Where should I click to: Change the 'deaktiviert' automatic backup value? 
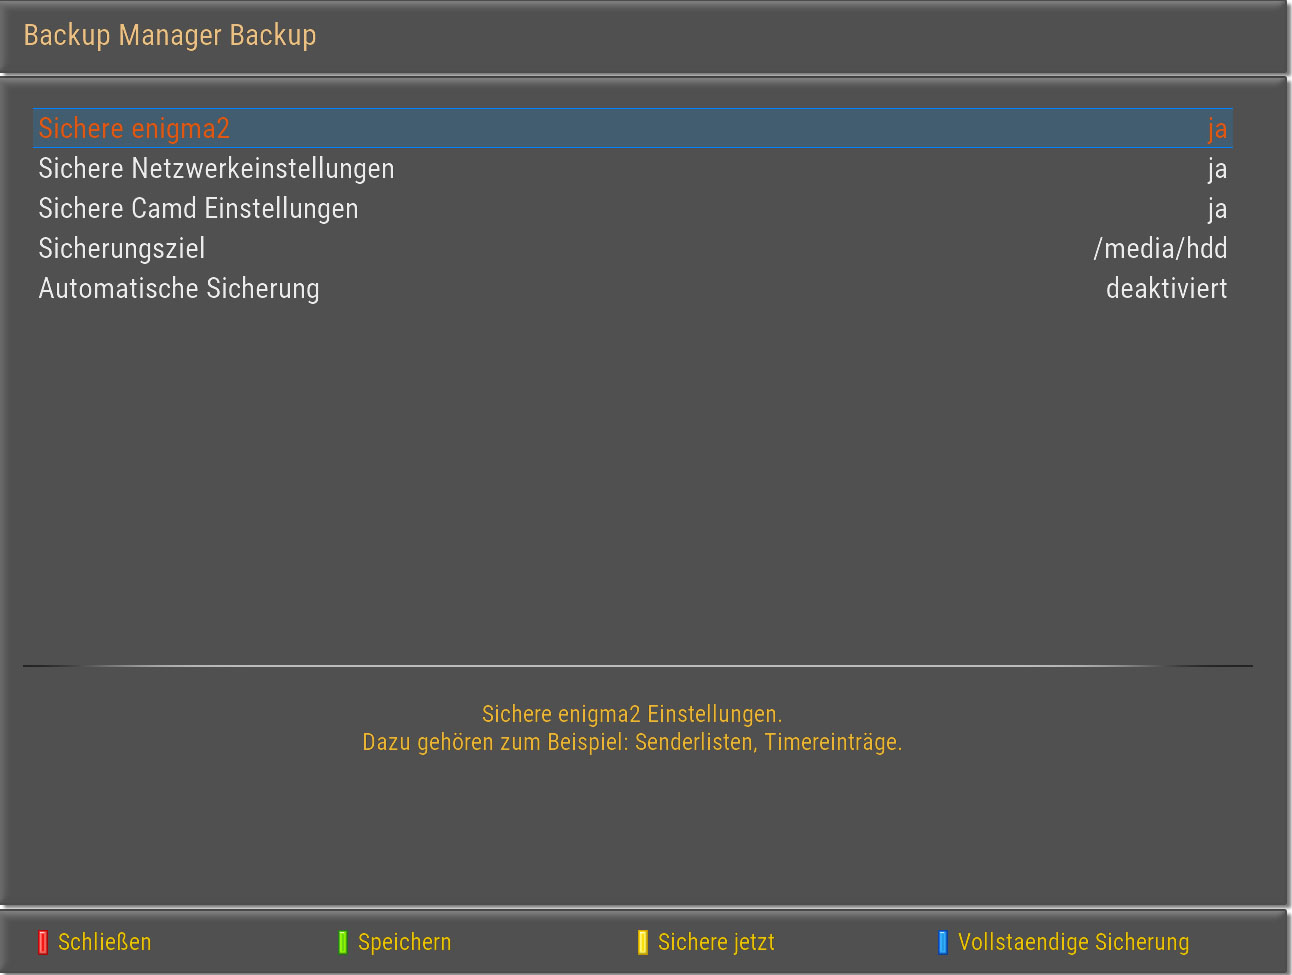pyautogui.click(x=1166, y=289)
